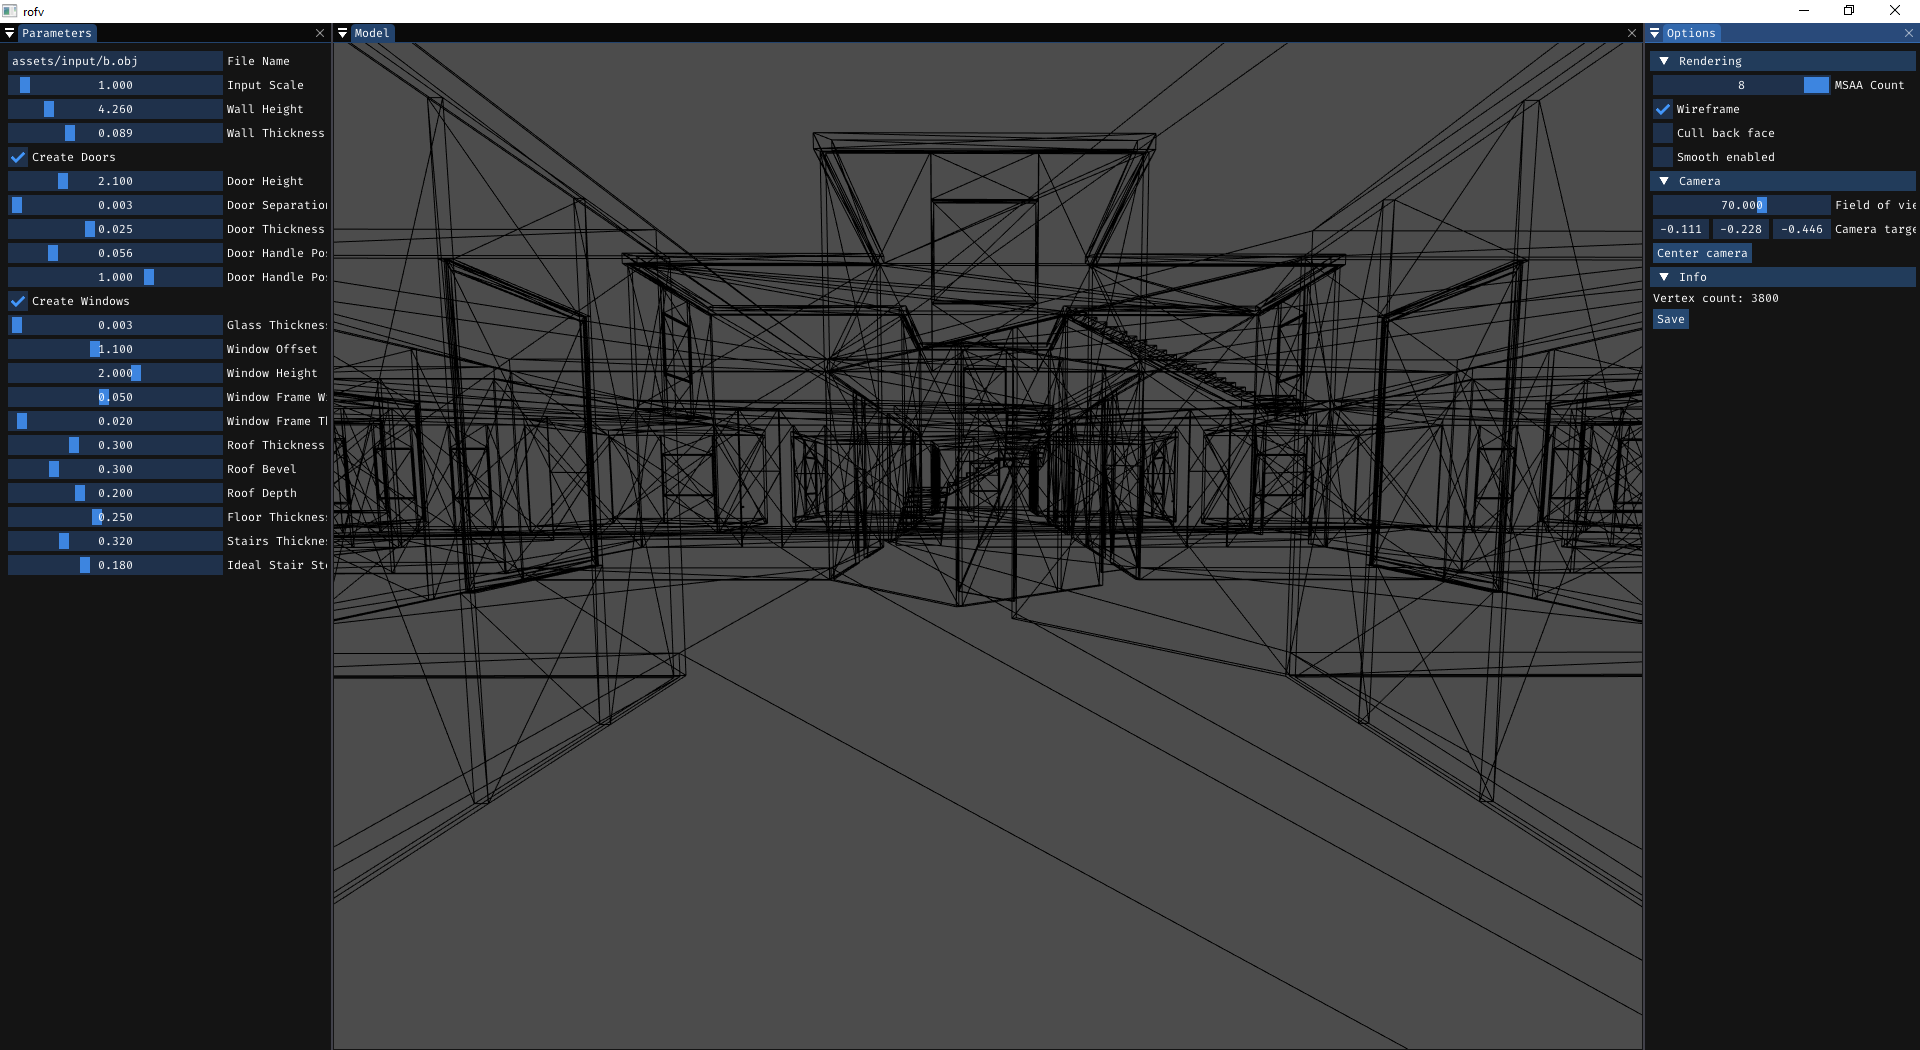Click the Glass Thickness slider

115,325
